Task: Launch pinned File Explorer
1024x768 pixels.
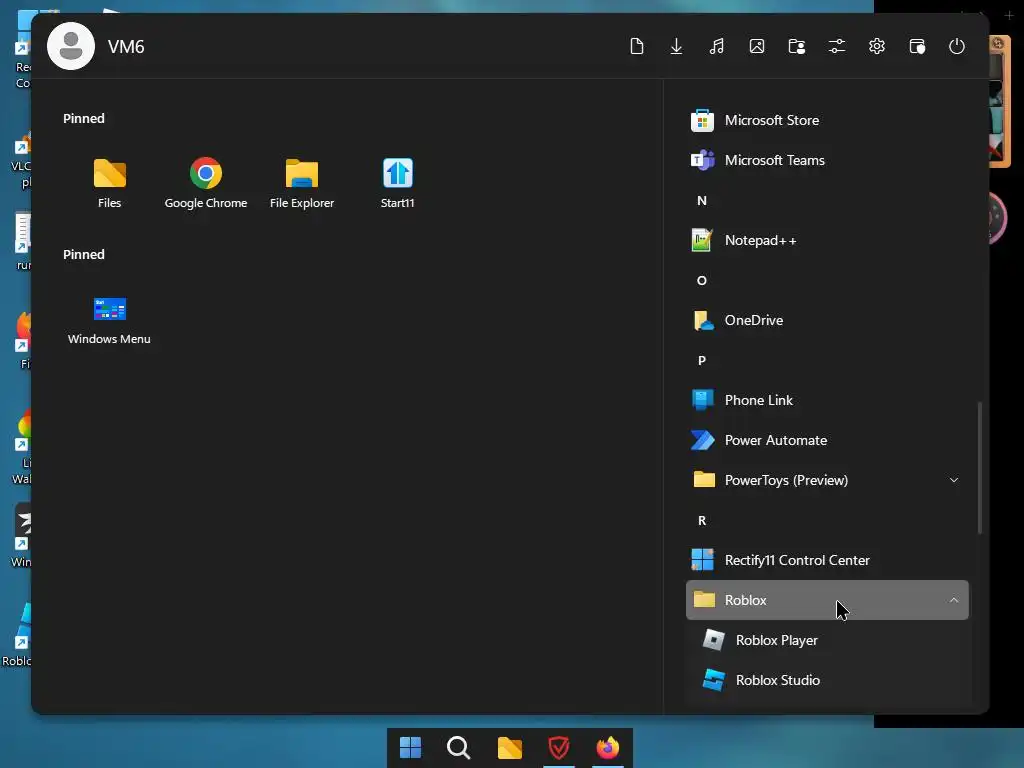Action: [302, 184]
